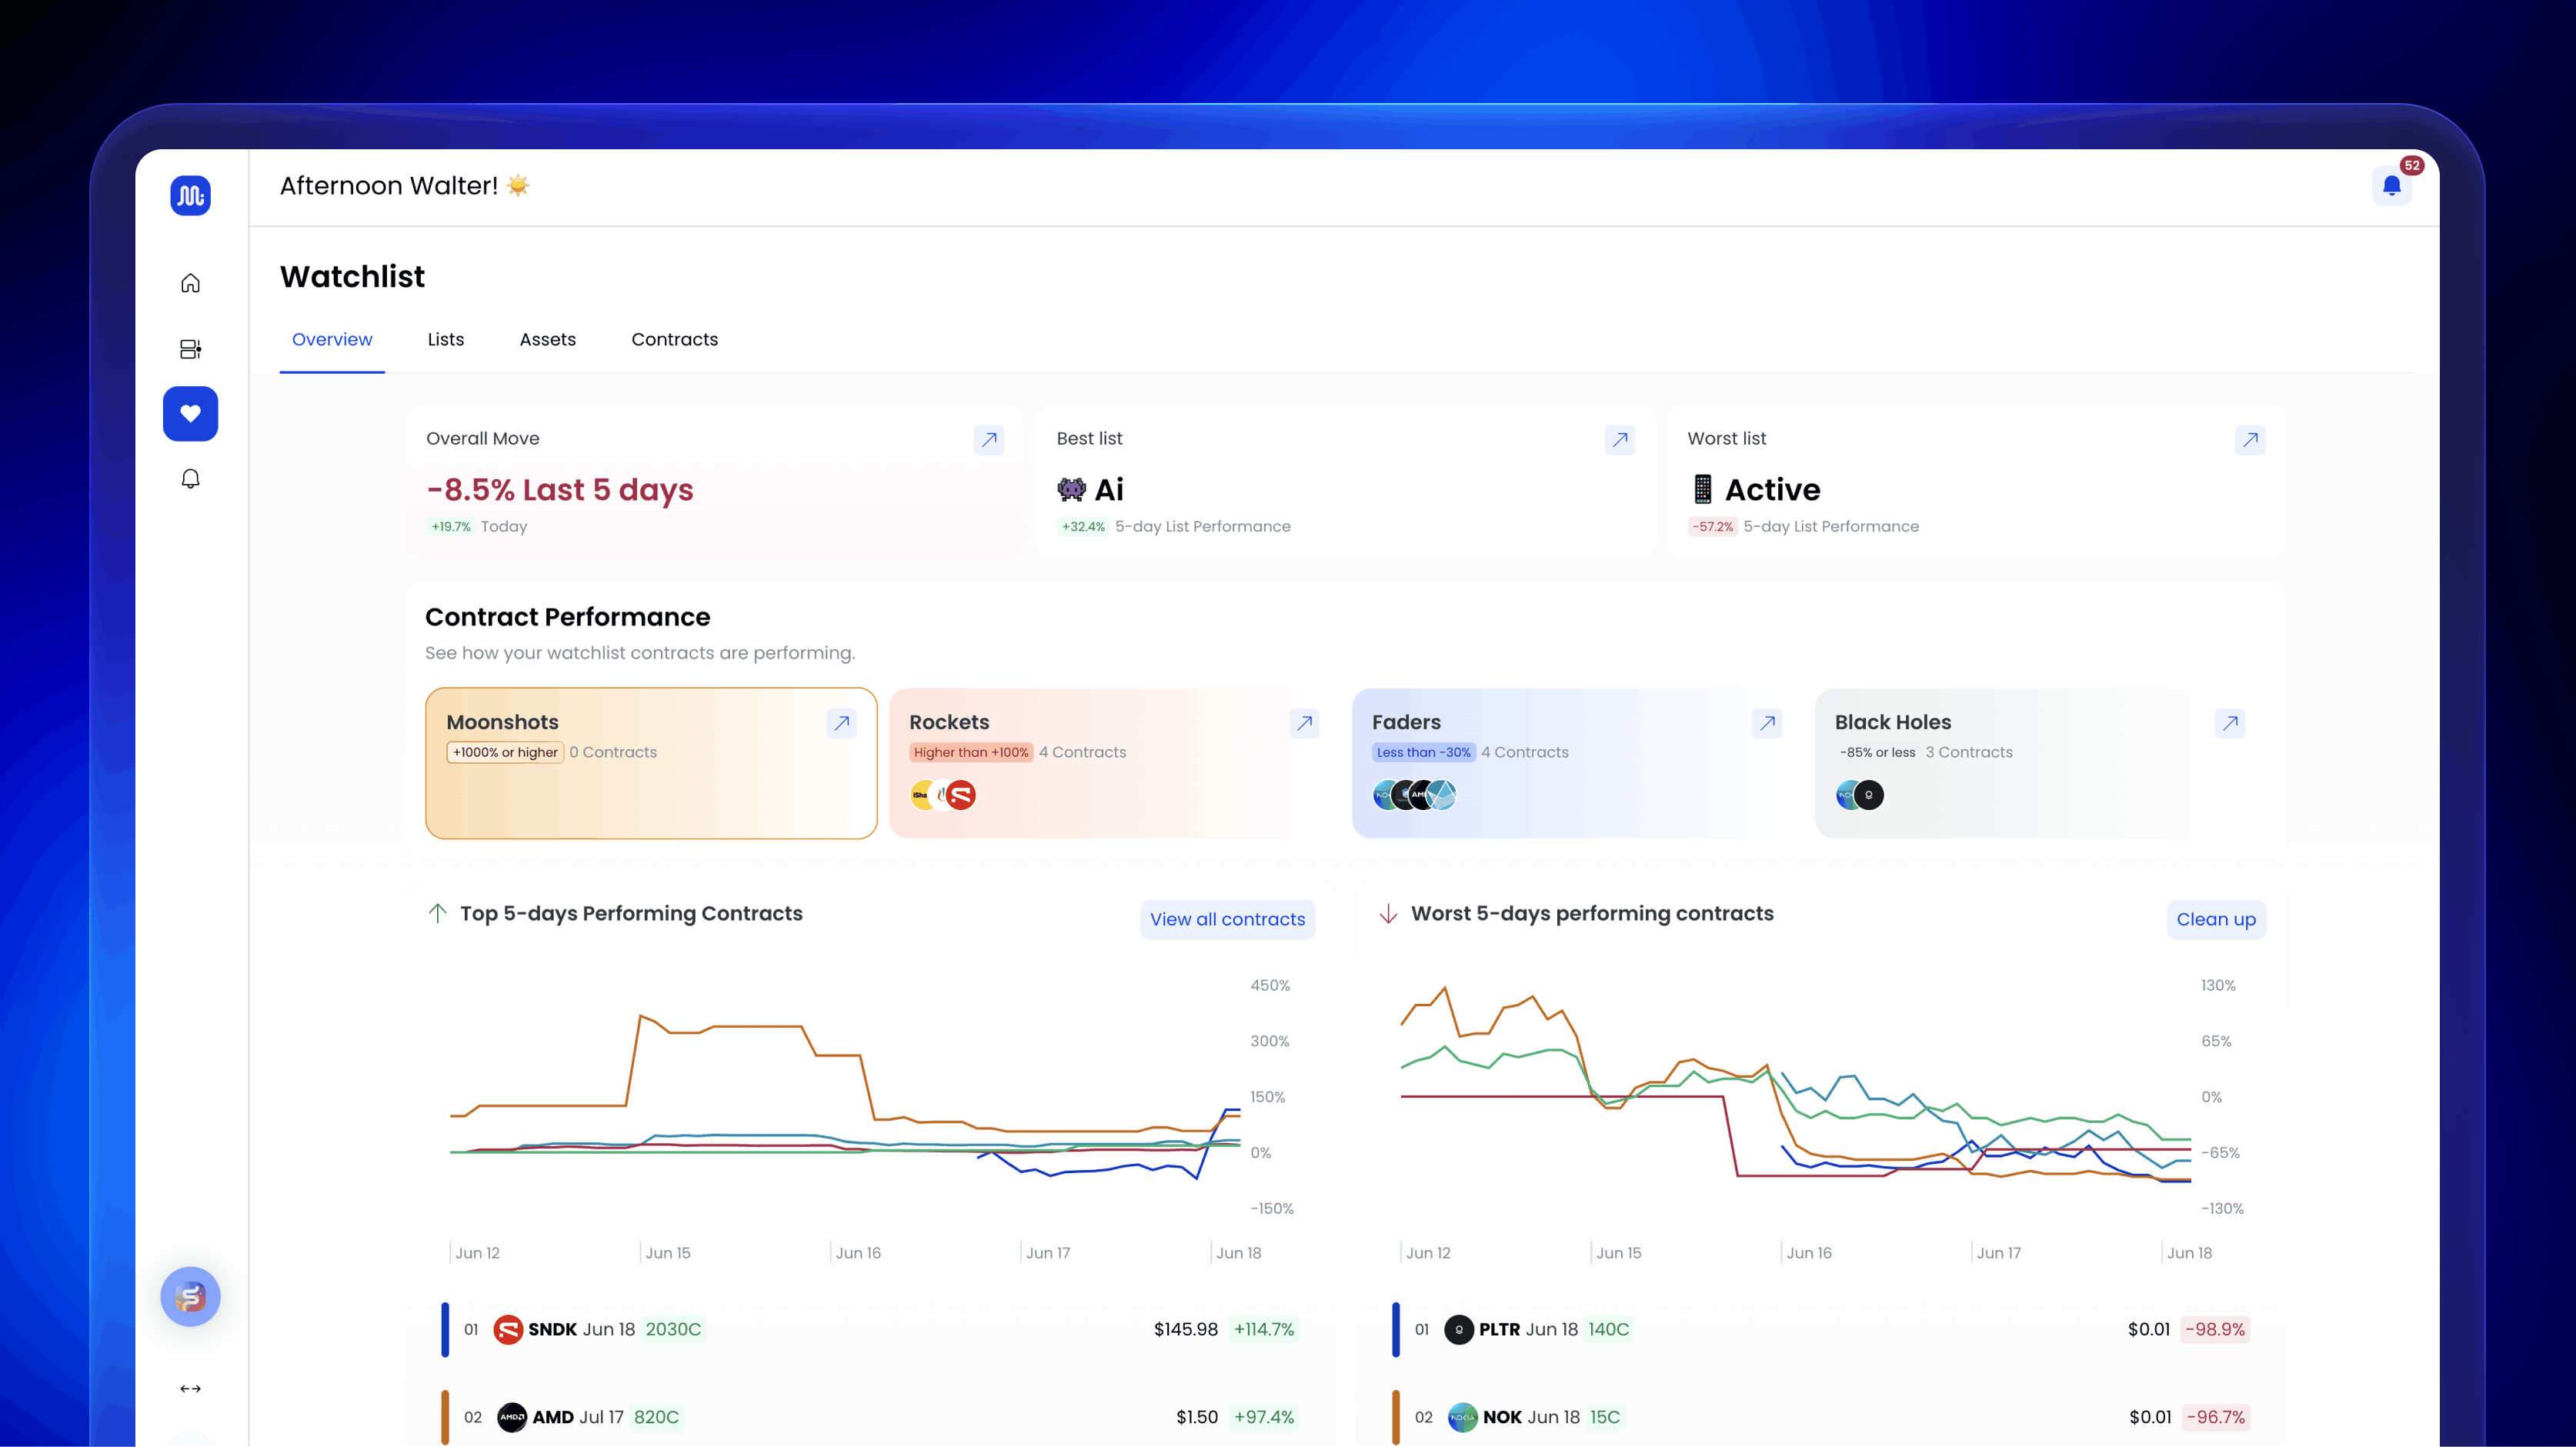The height and width of the screenshot is (1447, 2576).
Task: Click the 15C strike tag
Action: click(1605, 1417)
